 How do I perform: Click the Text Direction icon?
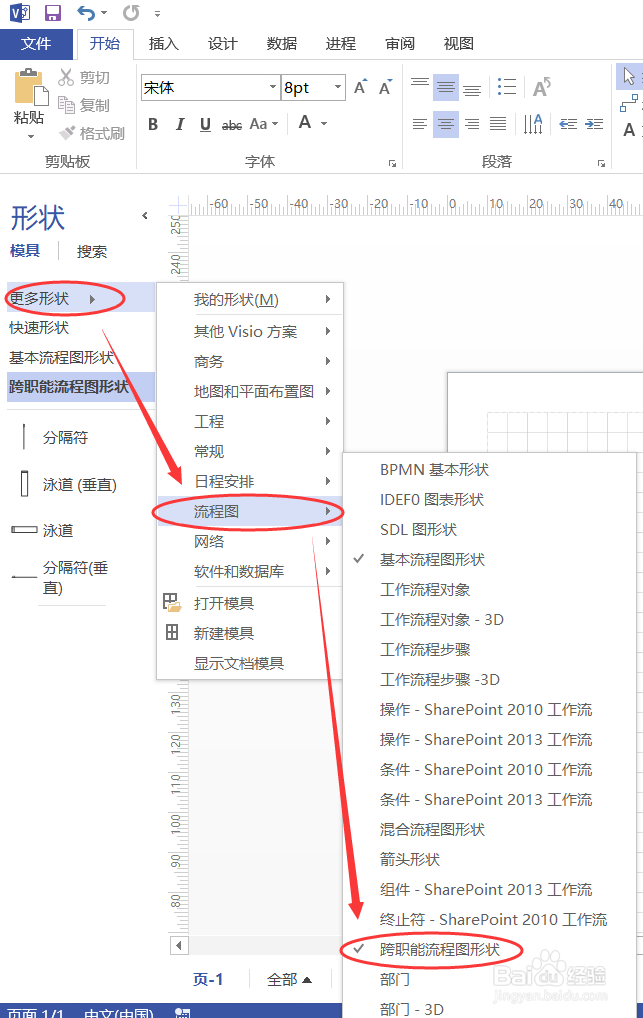pos(533,123)
